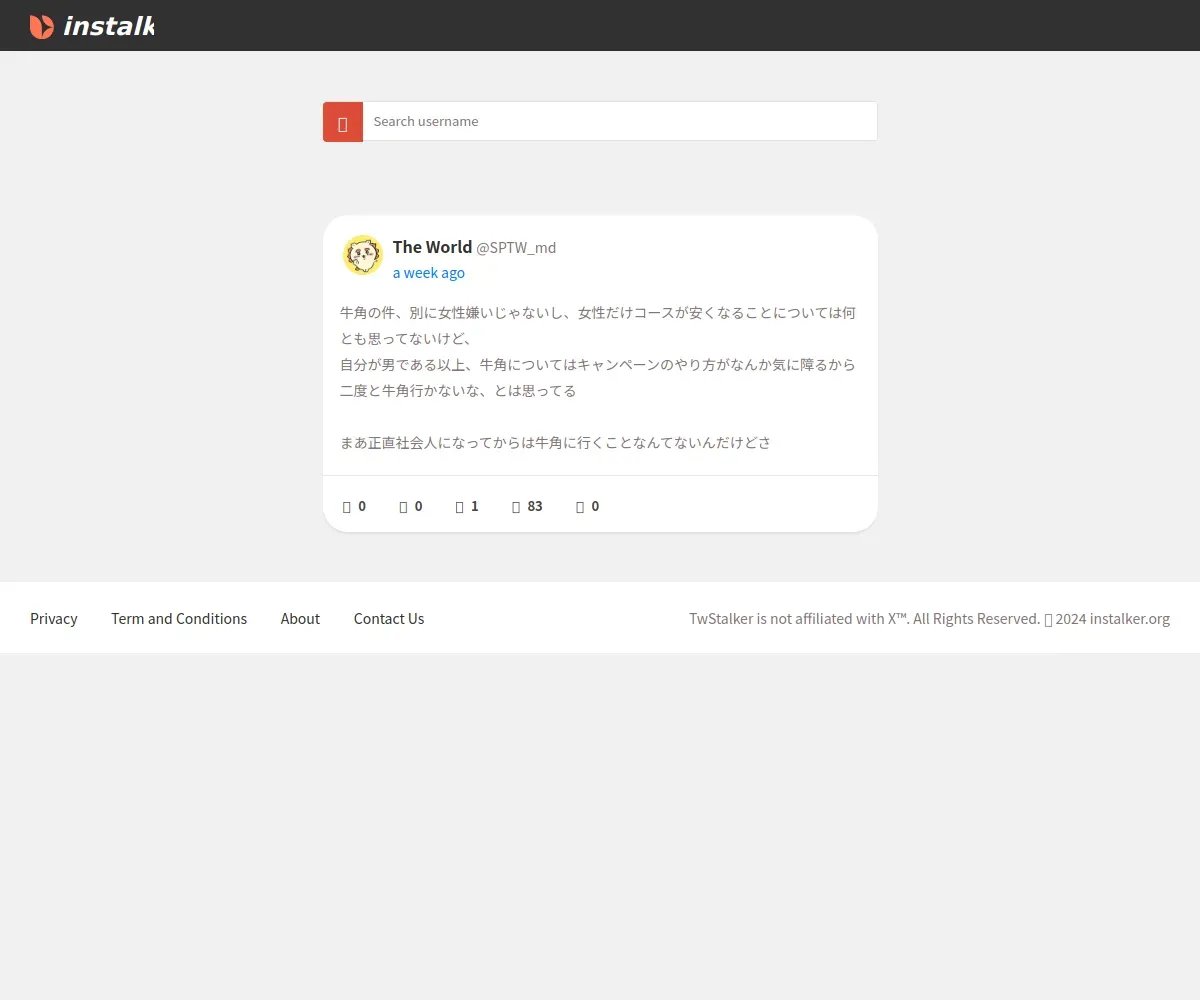
Task: Click the number 83 in the stats row
Action: coord(535,506)
